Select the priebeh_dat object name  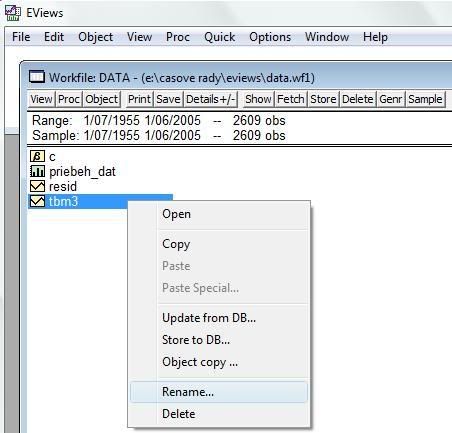82,171
